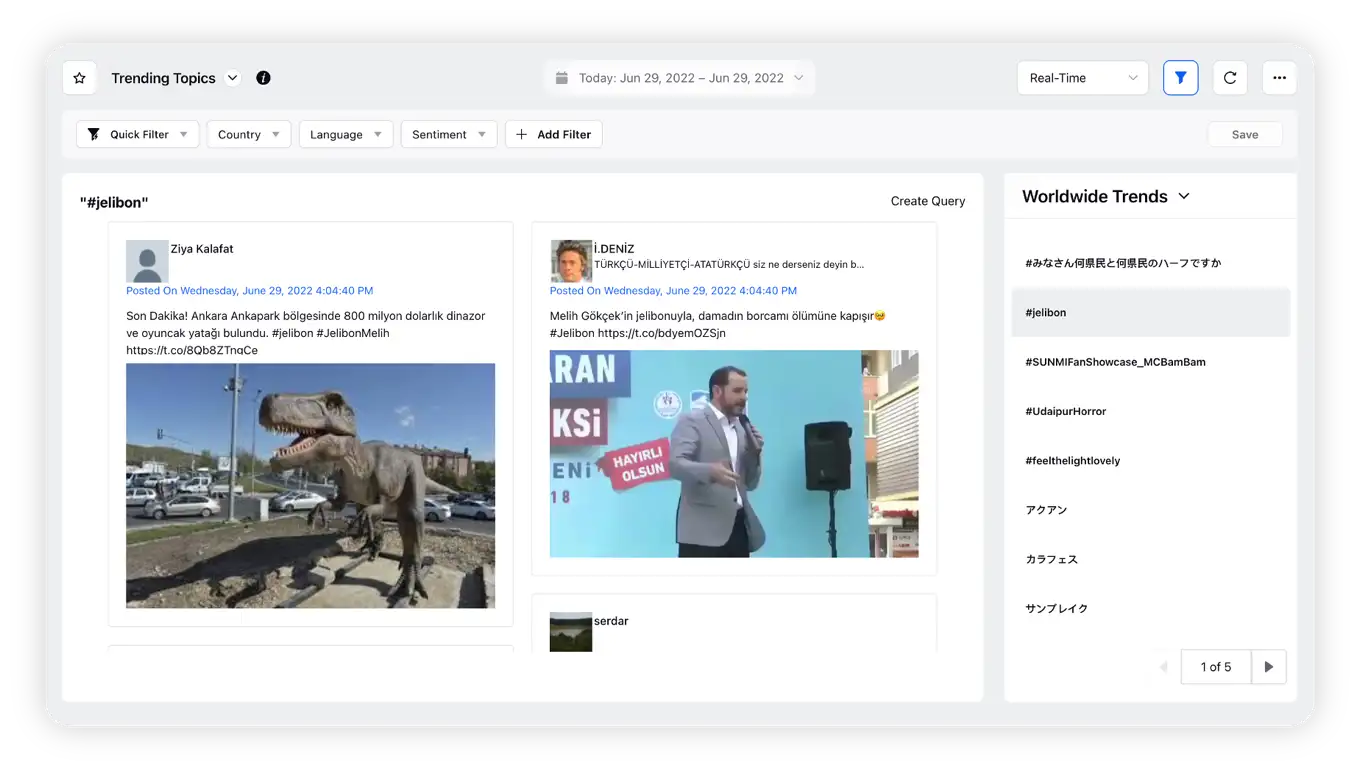Screen dimensions: 1360x771
Task: Open the Real-Time dropdown
Action: [x=1082, y=78]
